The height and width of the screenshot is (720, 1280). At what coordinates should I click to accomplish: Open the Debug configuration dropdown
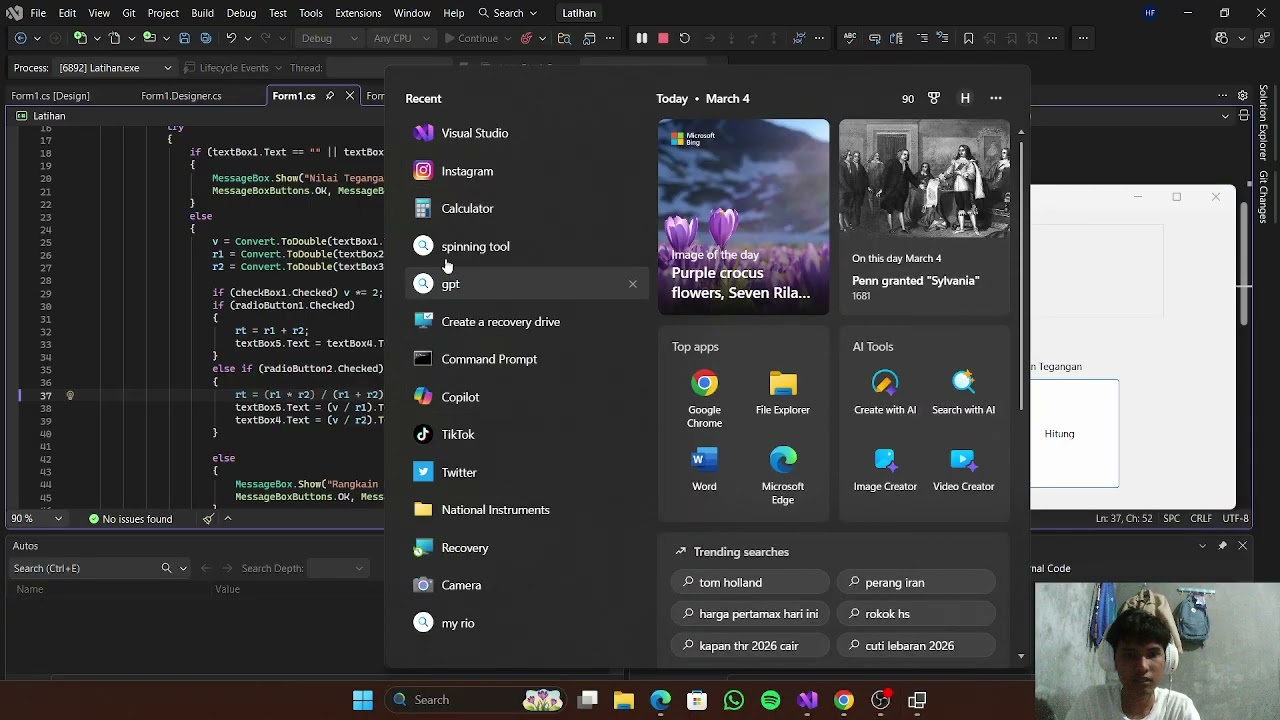[x=328, y=38]
